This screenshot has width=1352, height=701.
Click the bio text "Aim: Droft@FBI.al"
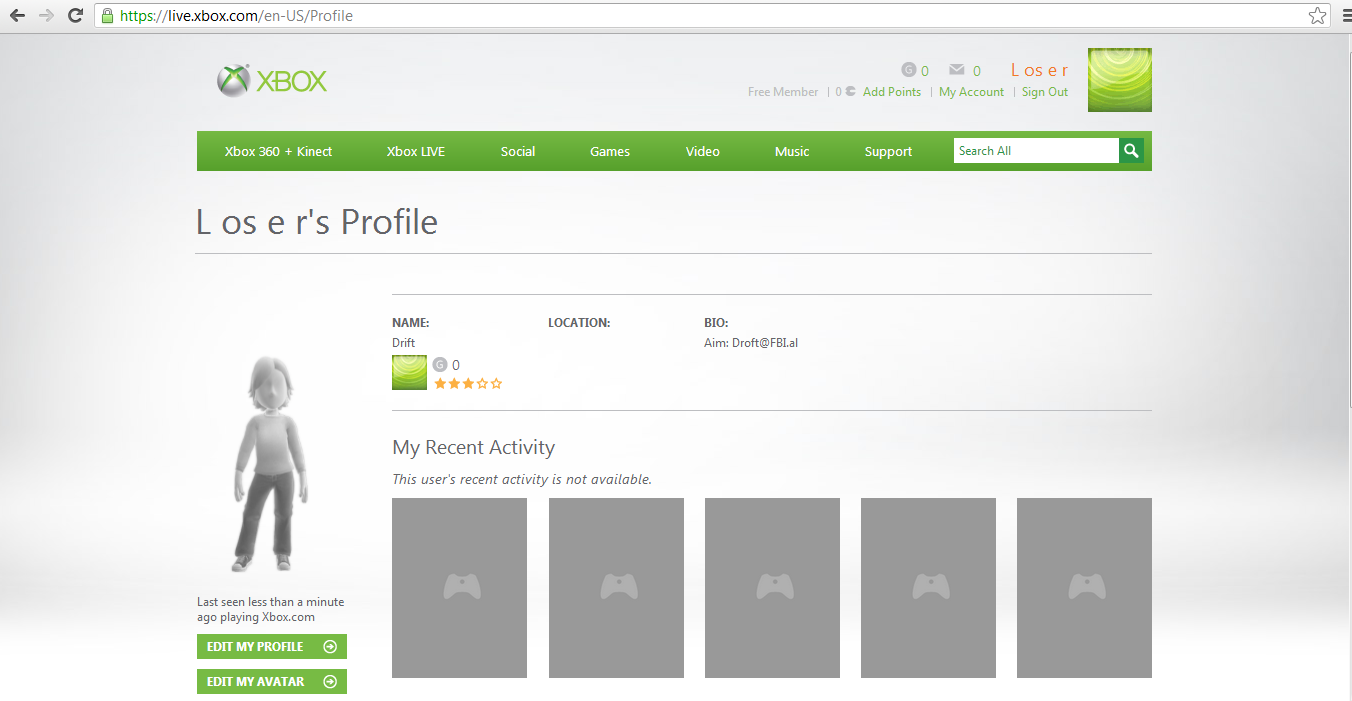pos(751,343)
